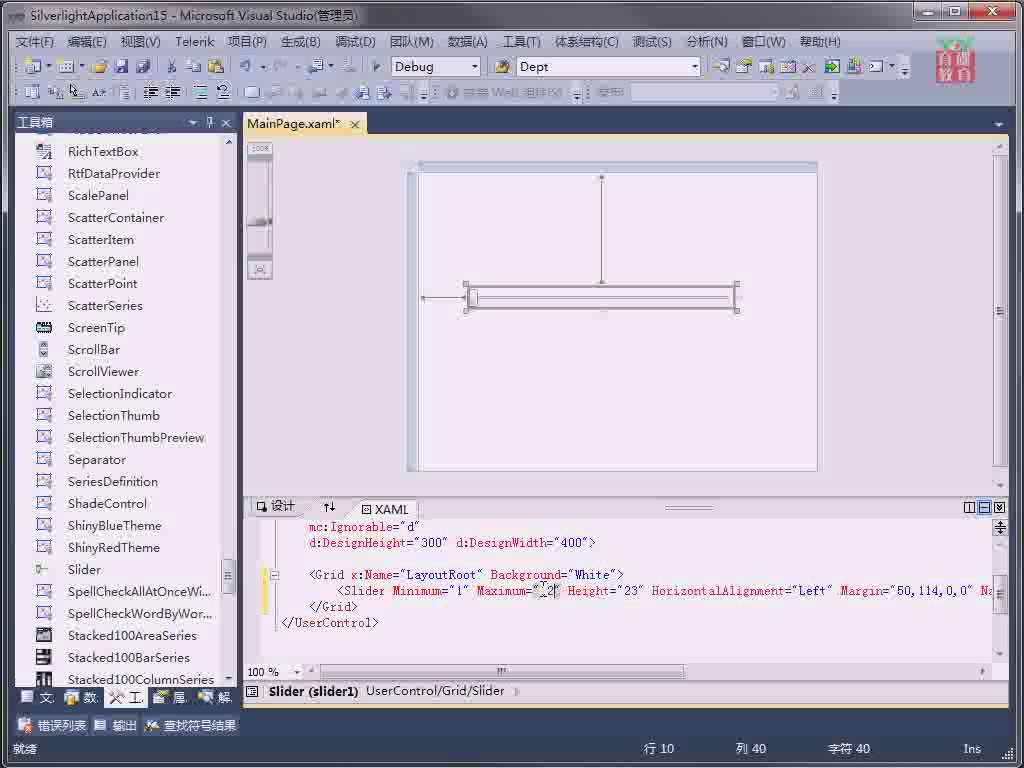Switch to the 设计 design tab

(276, 506)
